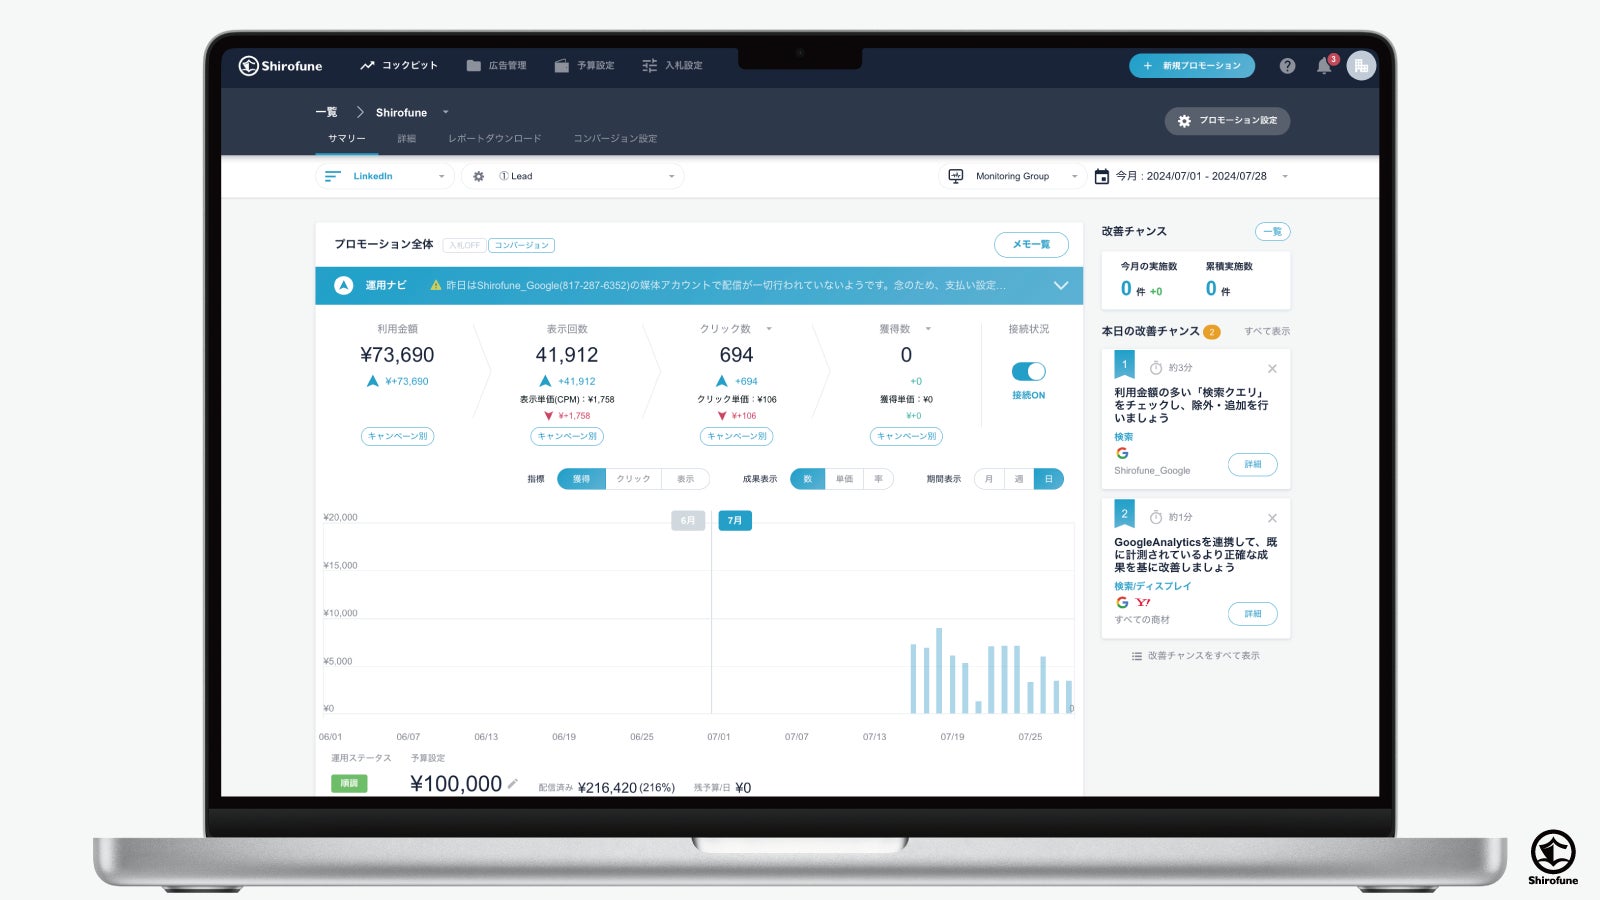Image resolution: width=1600 pixels, height=900 pixels.
Task: Click the clock icon beside 約3分
Action: pos(1156,368)
